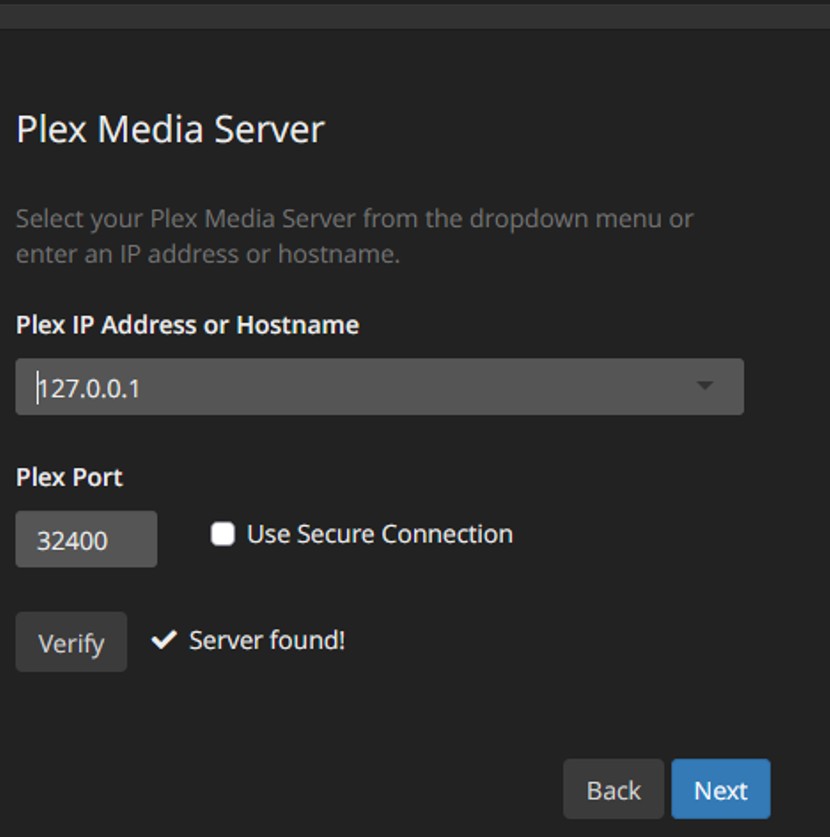
Task: Click the Server found checkmark icon
Action: [164, 639]
